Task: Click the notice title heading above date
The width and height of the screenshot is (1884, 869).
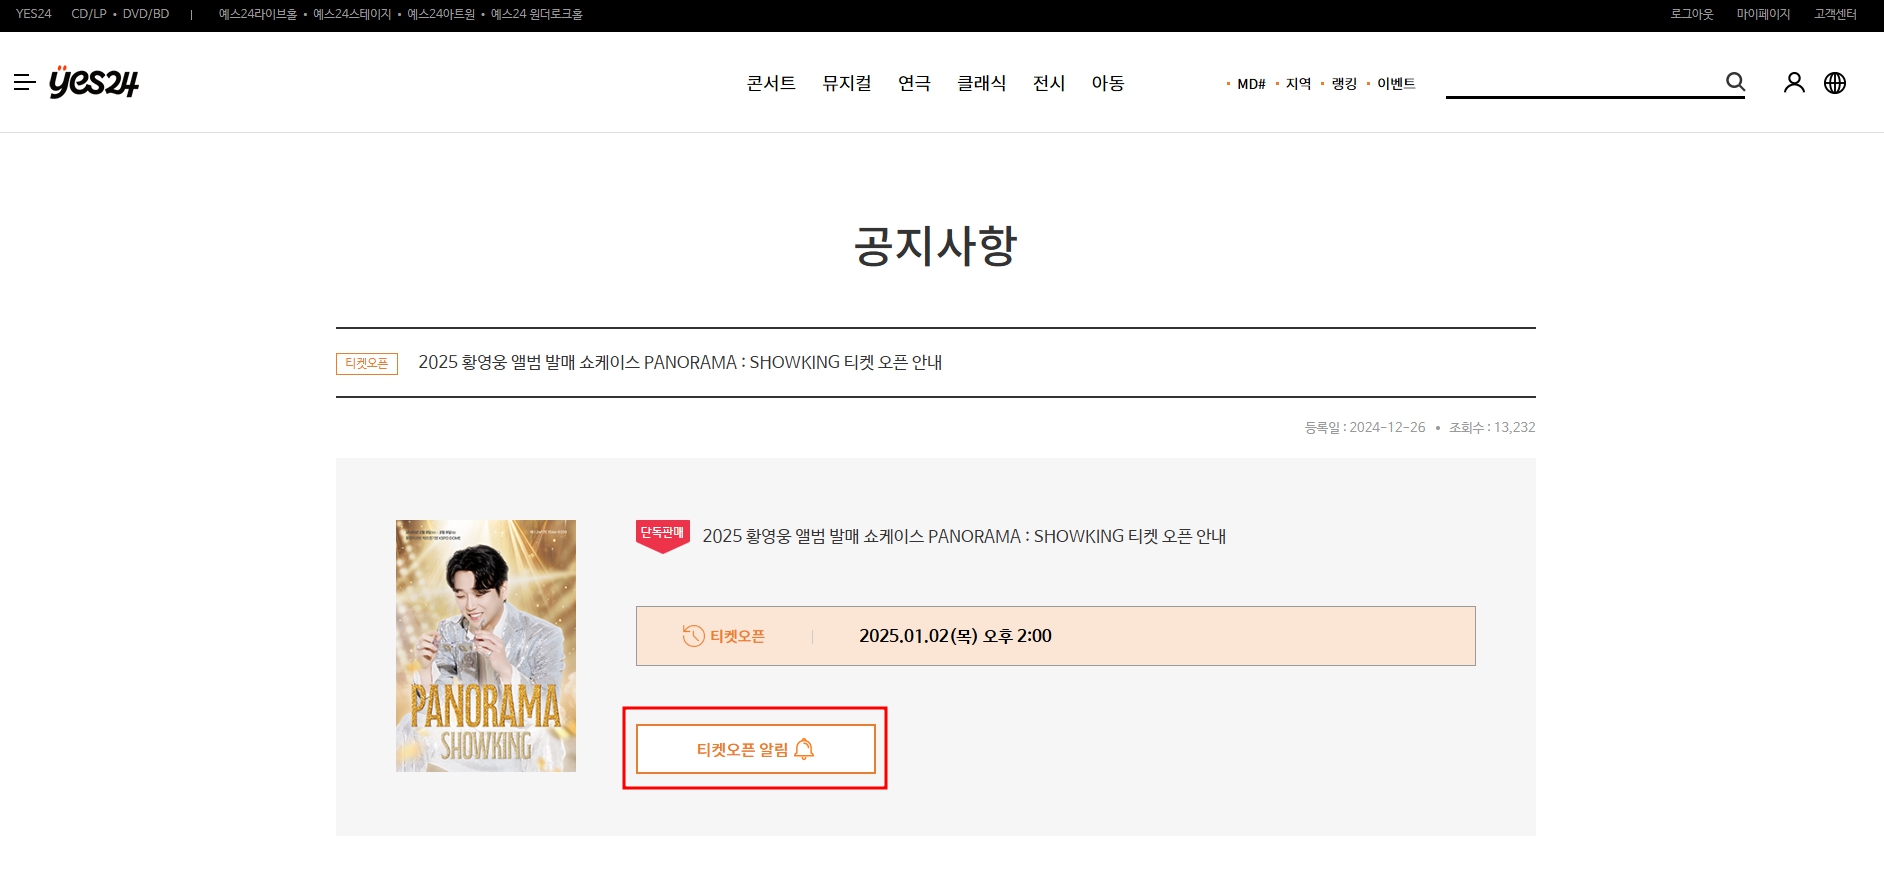Action: click(680, 362)
